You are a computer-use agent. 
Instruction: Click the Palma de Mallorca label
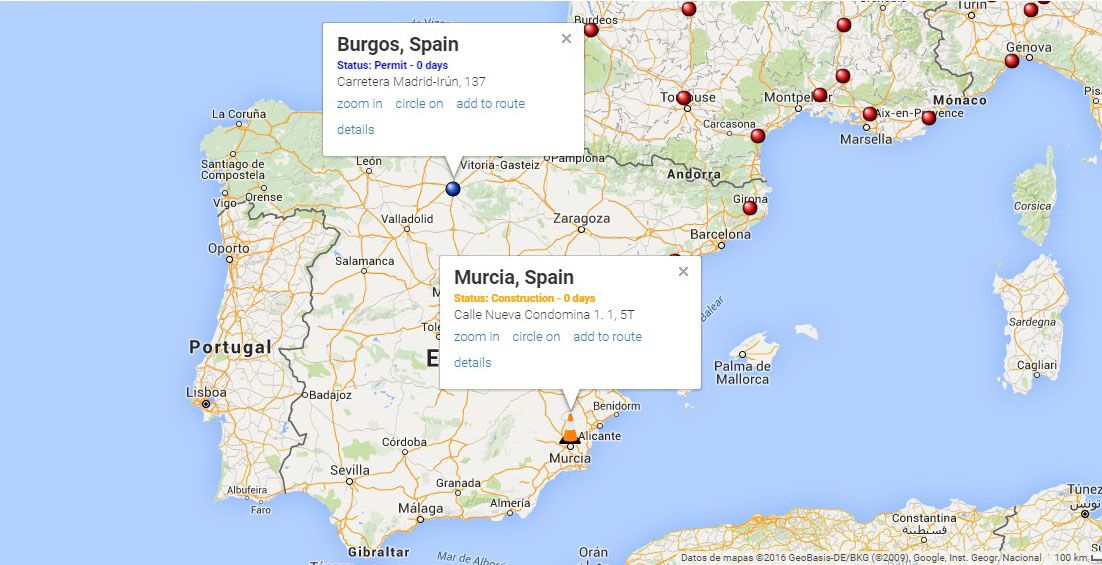(x=742, y=372)
